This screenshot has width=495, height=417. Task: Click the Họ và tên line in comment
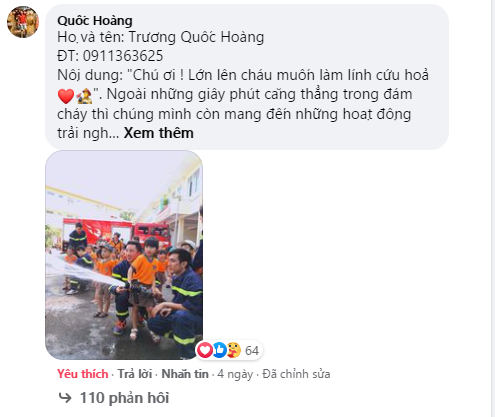click(x=160, y=37)
